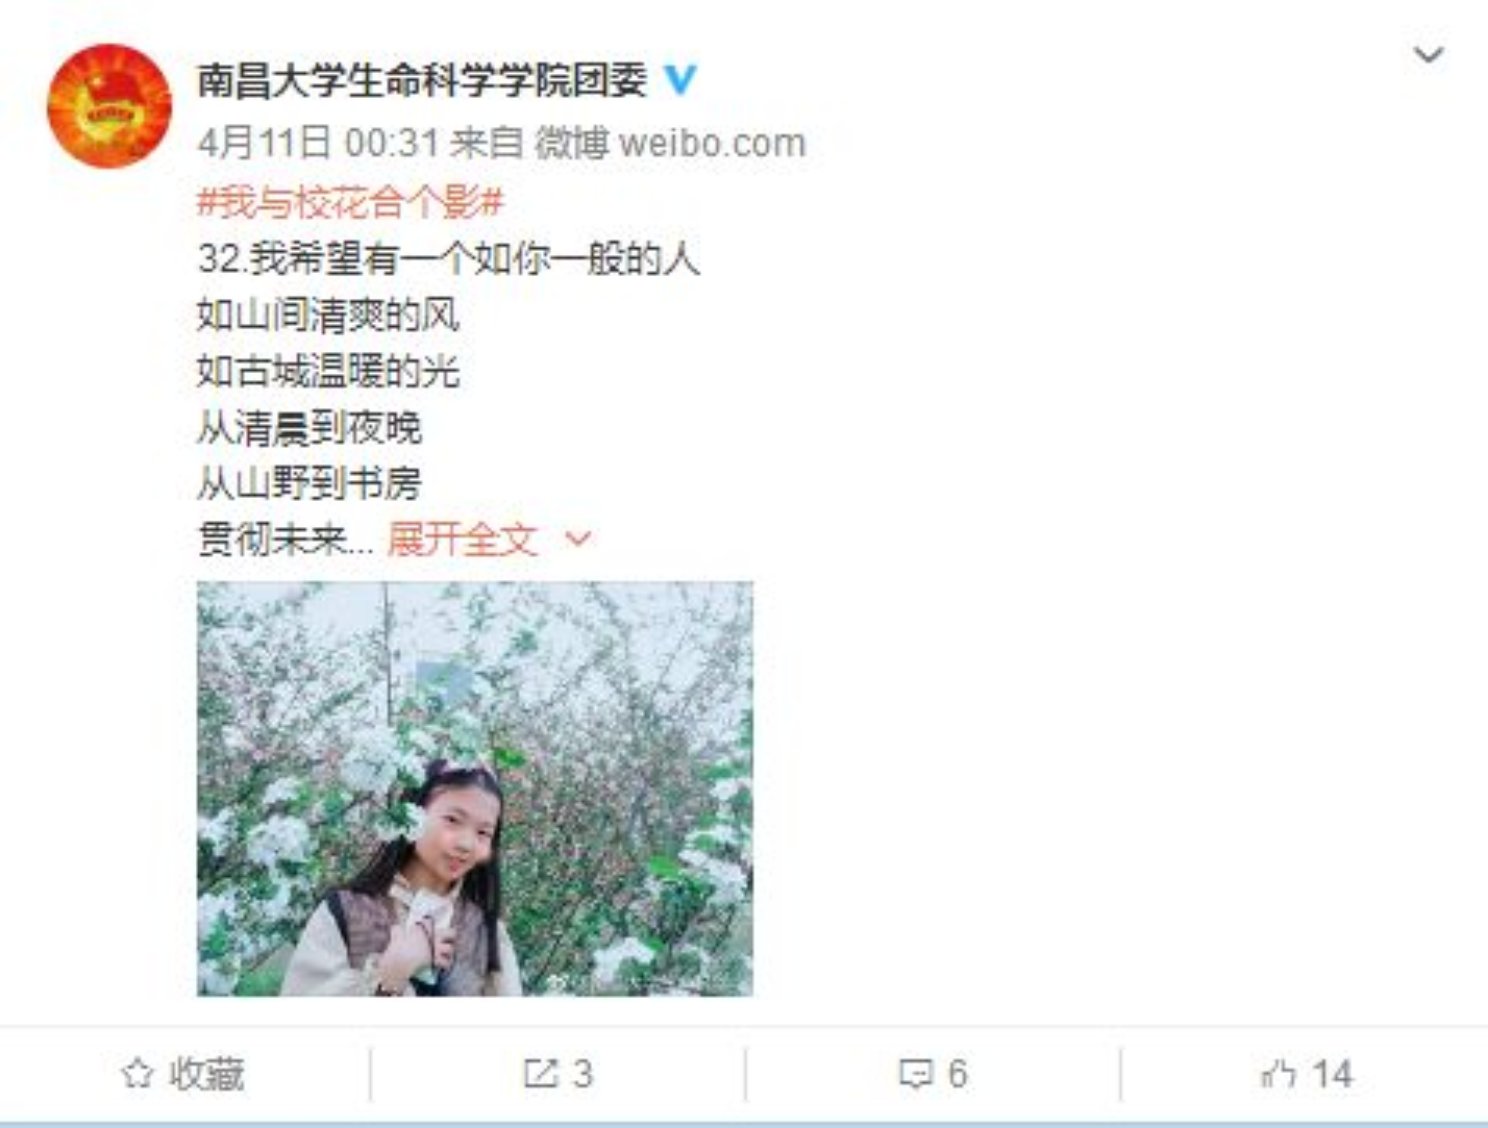Open the post options chevron at top right
1488x1128 pixels.
pyautogui.click(x=1428, y=54)
